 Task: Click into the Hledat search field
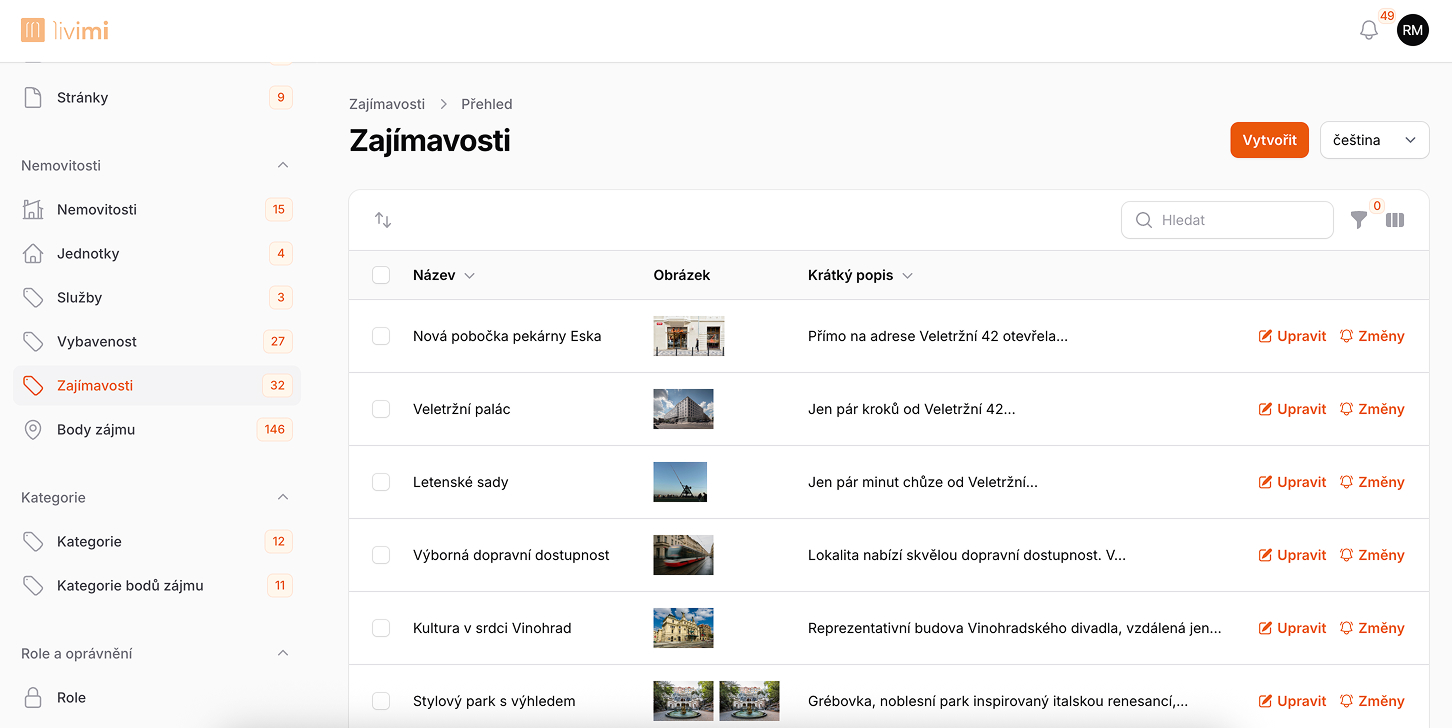[x=1227, y=220]
